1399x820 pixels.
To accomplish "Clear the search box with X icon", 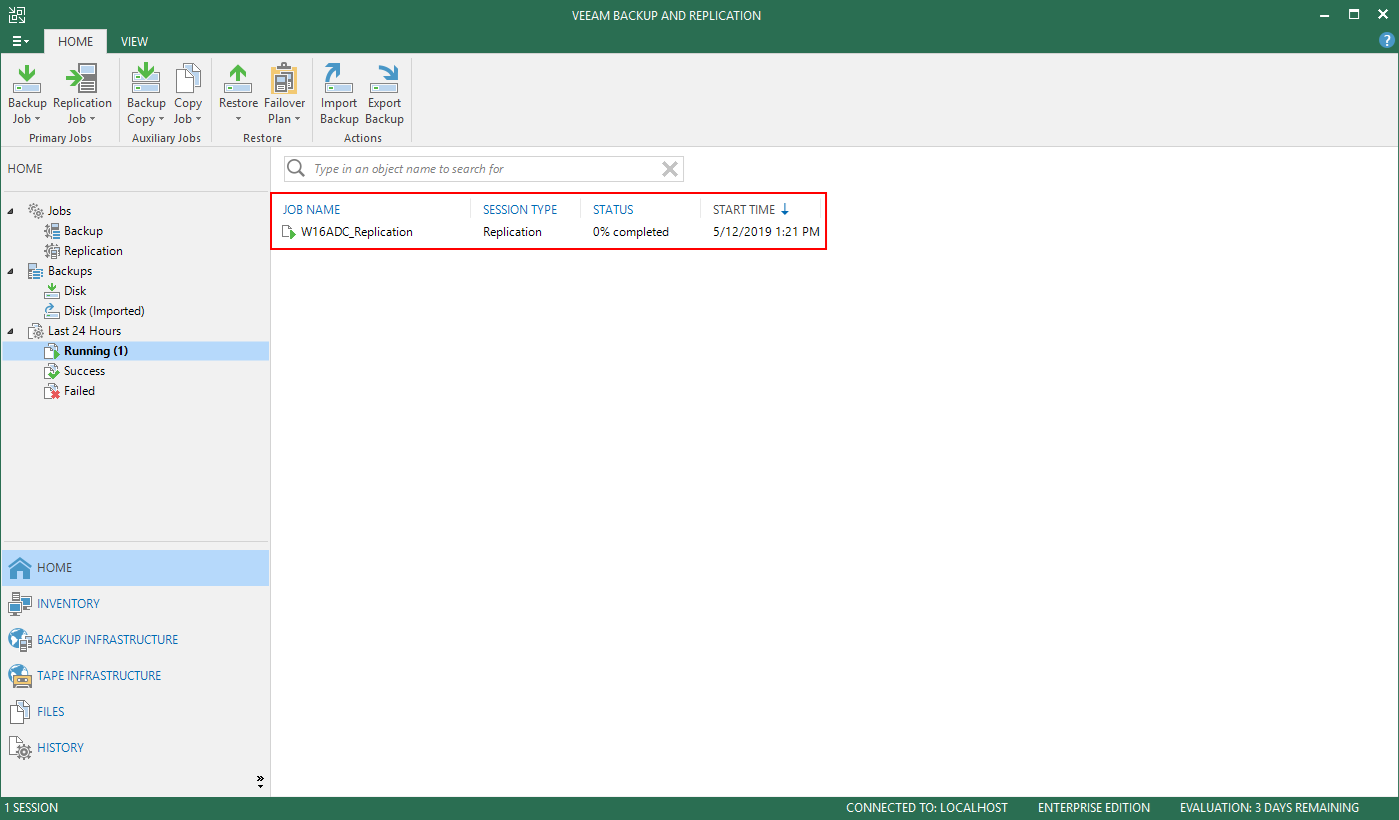I will click(670, 169).
